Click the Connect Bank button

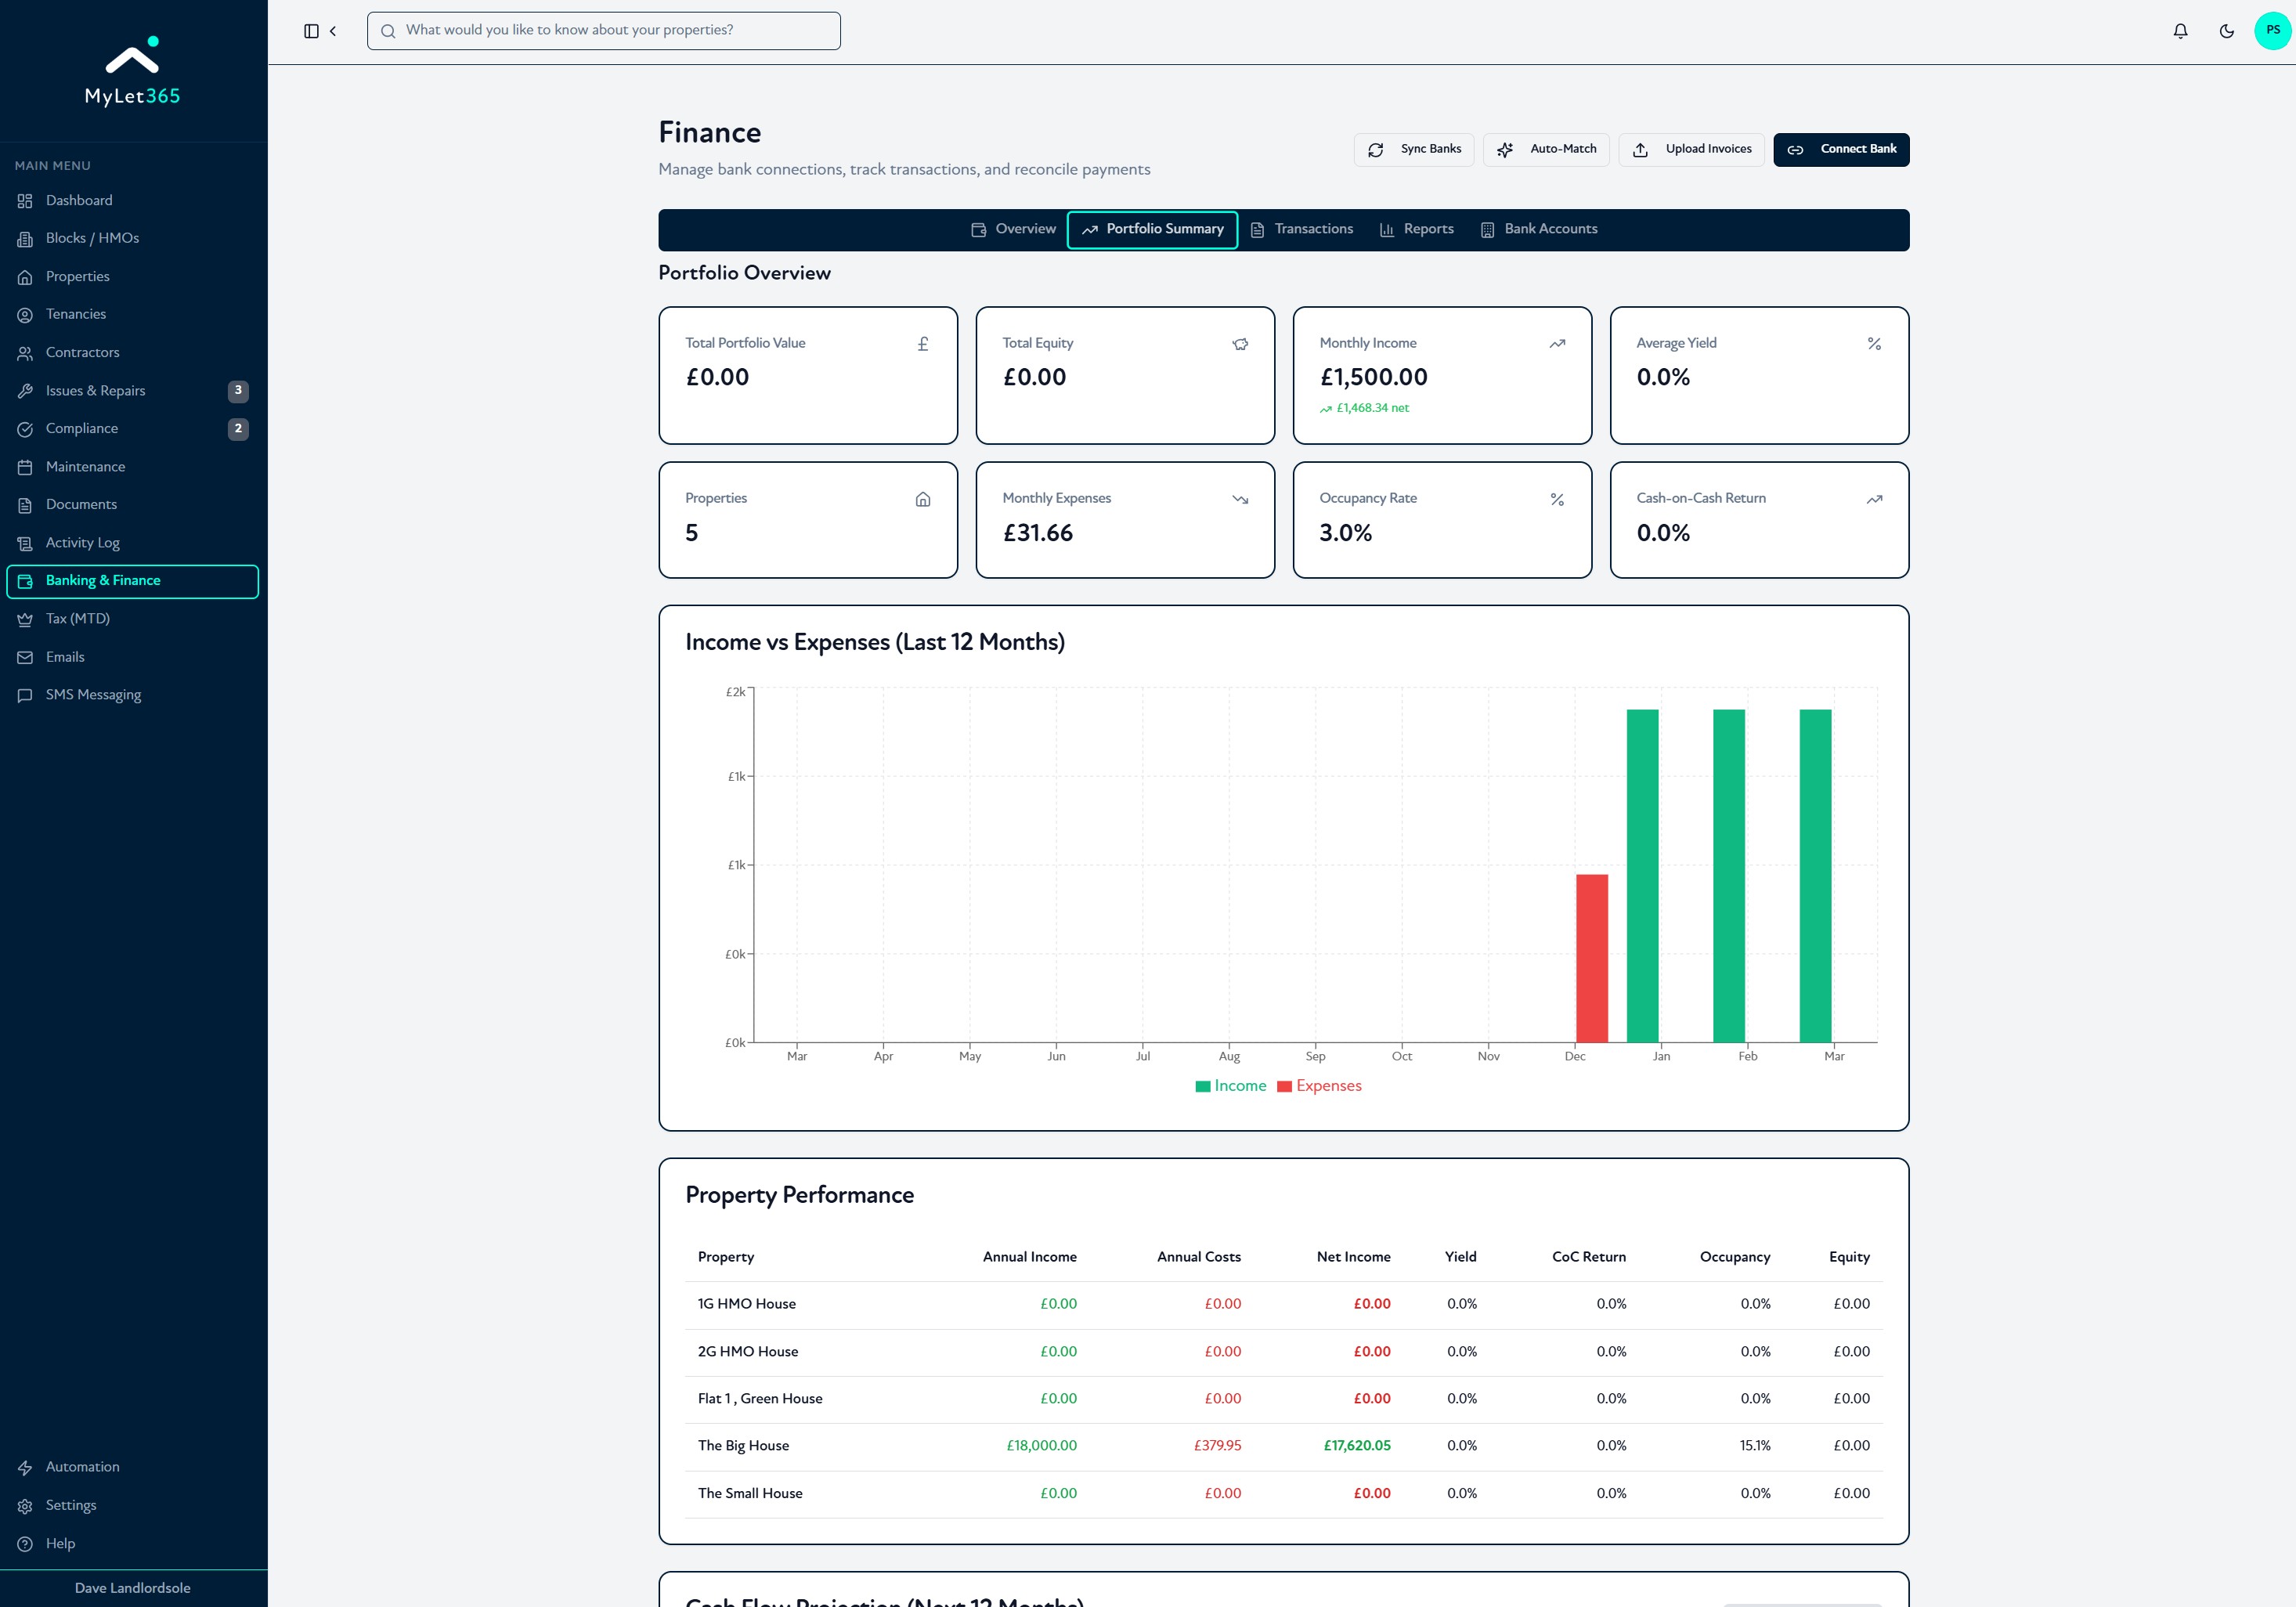point(1841,150)
